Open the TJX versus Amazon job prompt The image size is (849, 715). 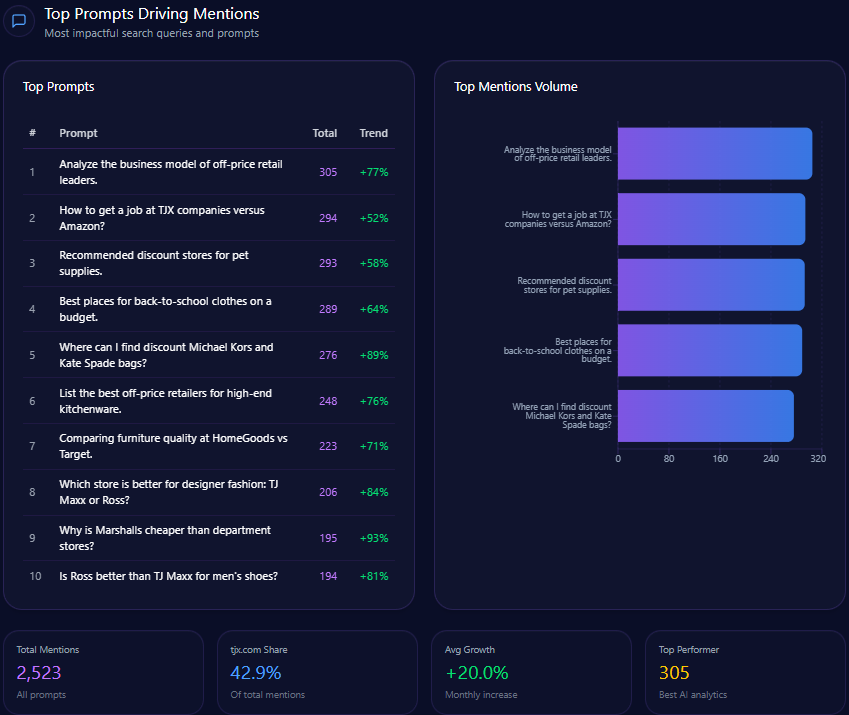[x=162, y=218]
